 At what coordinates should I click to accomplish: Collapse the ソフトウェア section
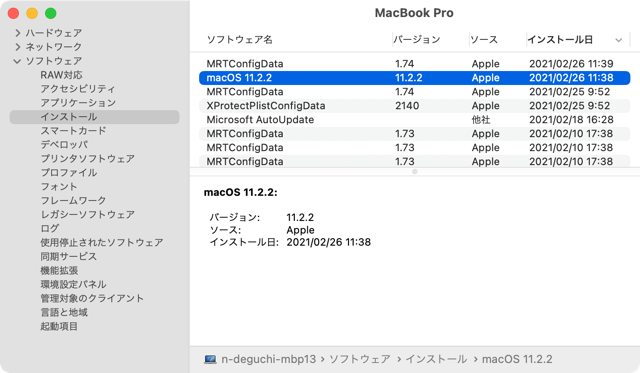click(17, 61)
